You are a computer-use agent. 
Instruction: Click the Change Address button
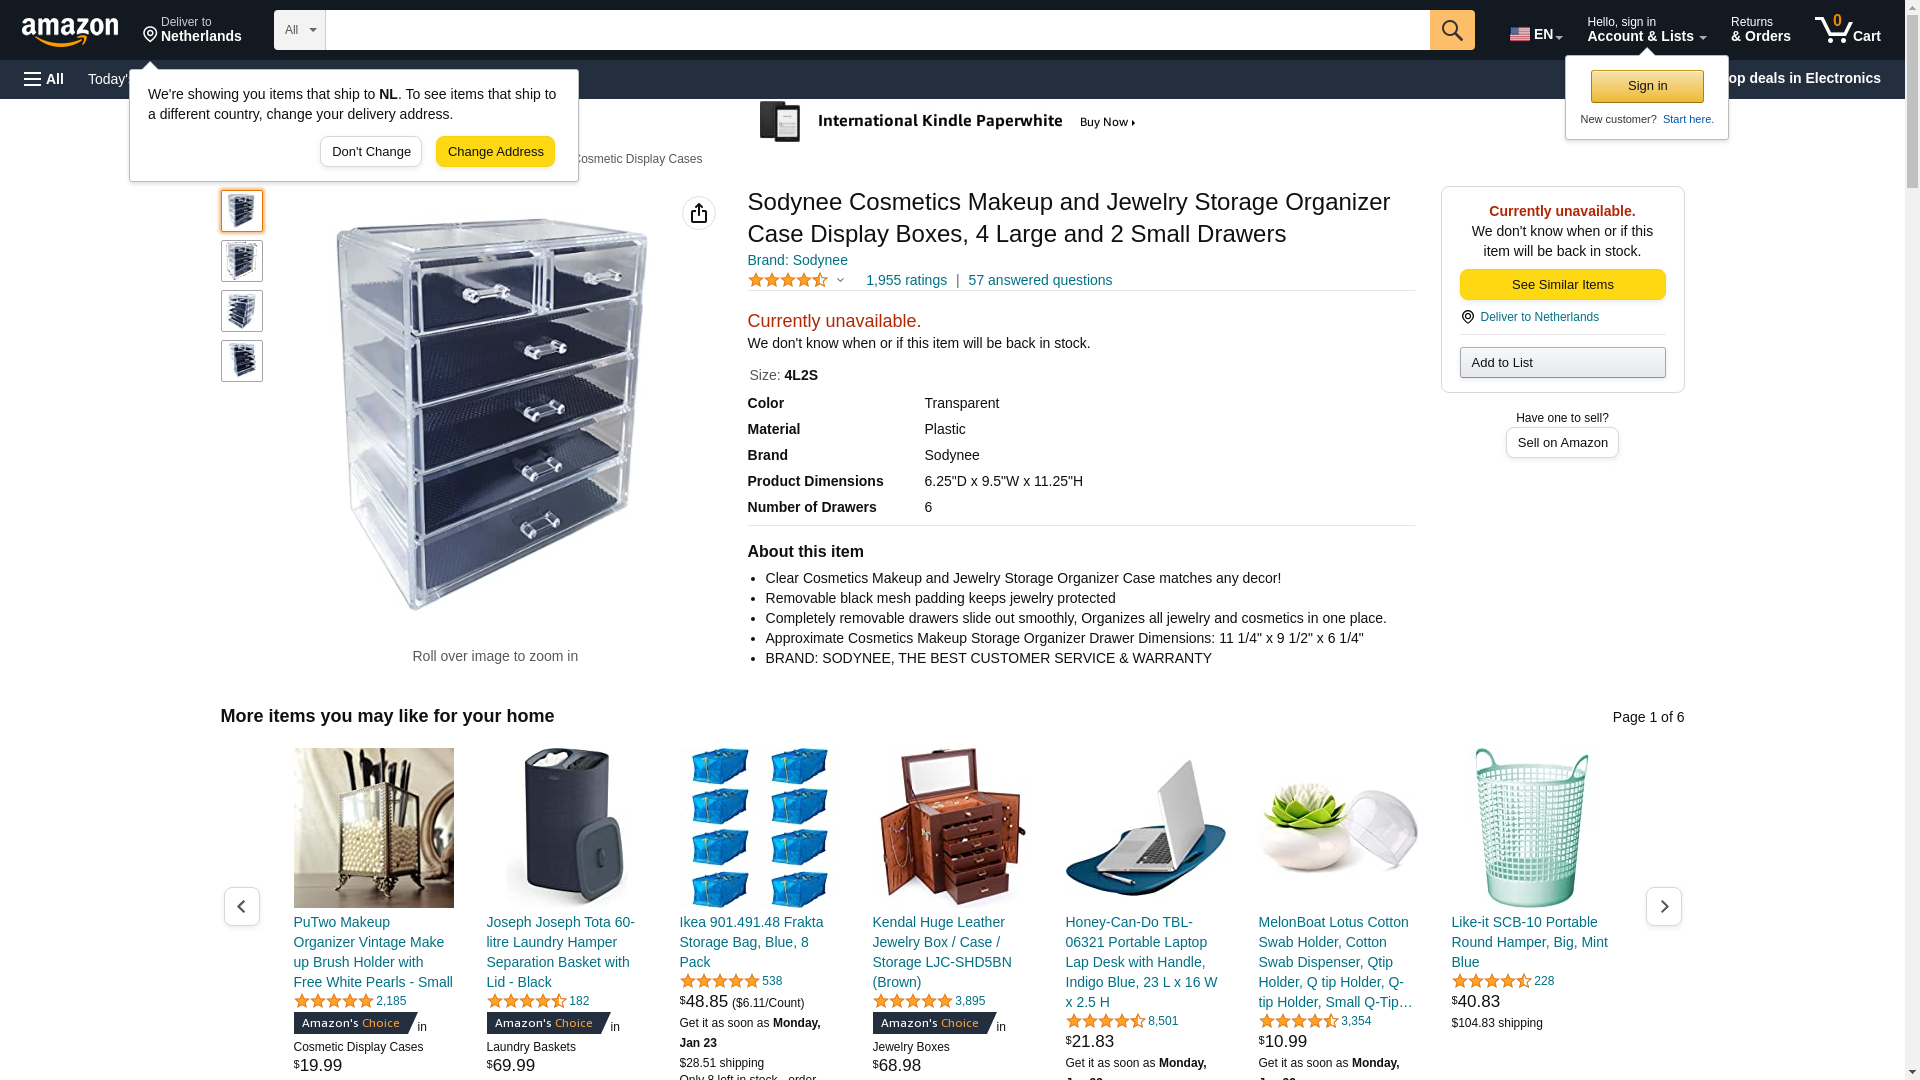(x=495, y=152)
